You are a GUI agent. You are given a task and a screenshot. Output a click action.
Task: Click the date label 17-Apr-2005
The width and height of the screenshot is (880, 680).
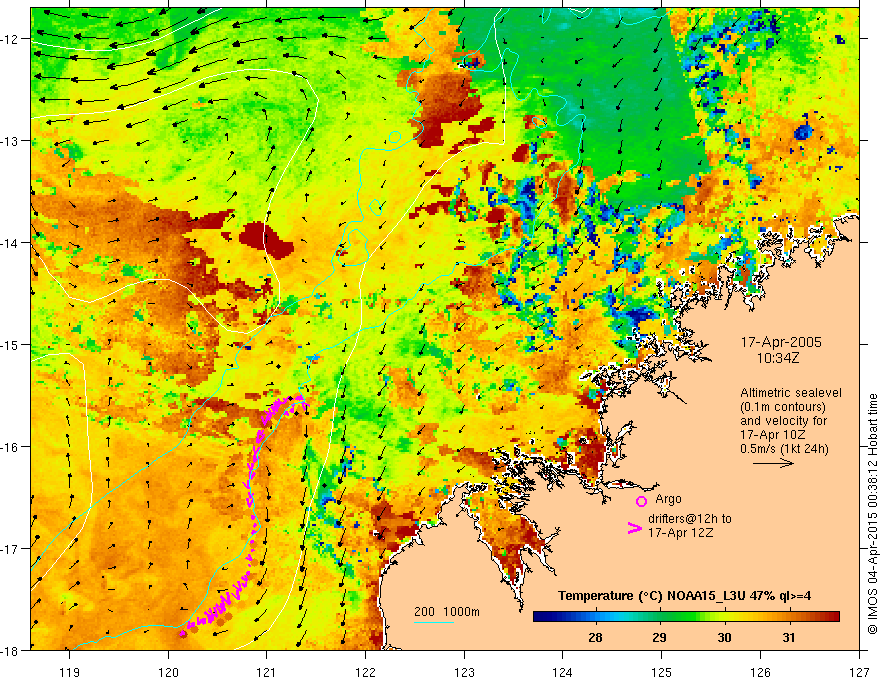[781, 342]
